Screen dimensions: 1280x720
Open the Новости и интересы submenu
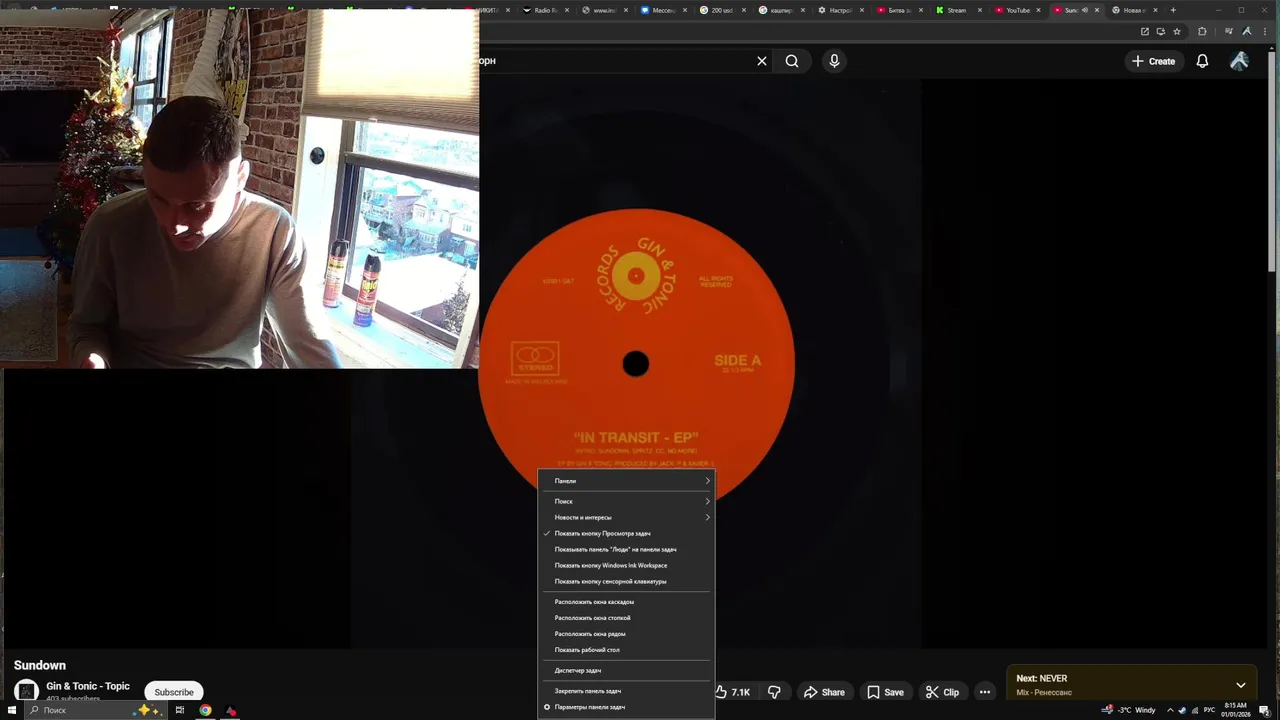pyautogui.click(x=627, y=517)
